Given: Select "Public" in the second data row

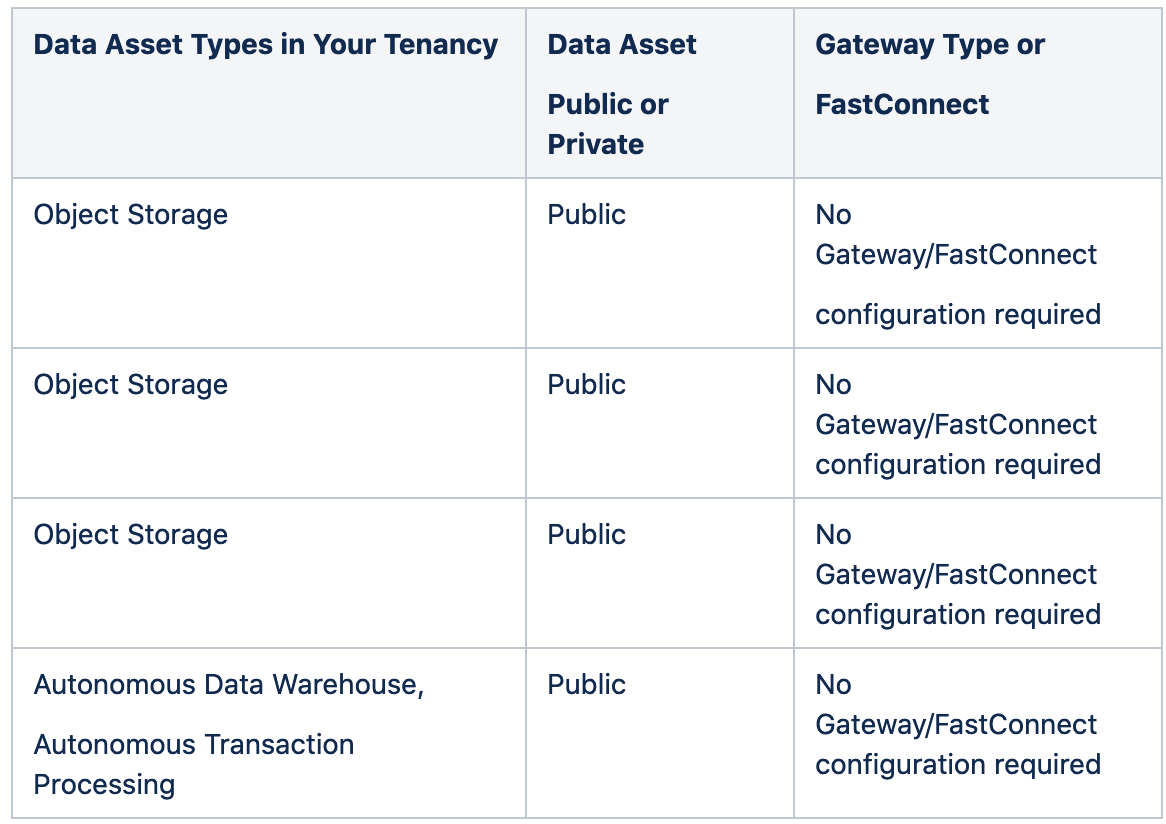Looking at the screenshot, I should (x=586, y=385).
